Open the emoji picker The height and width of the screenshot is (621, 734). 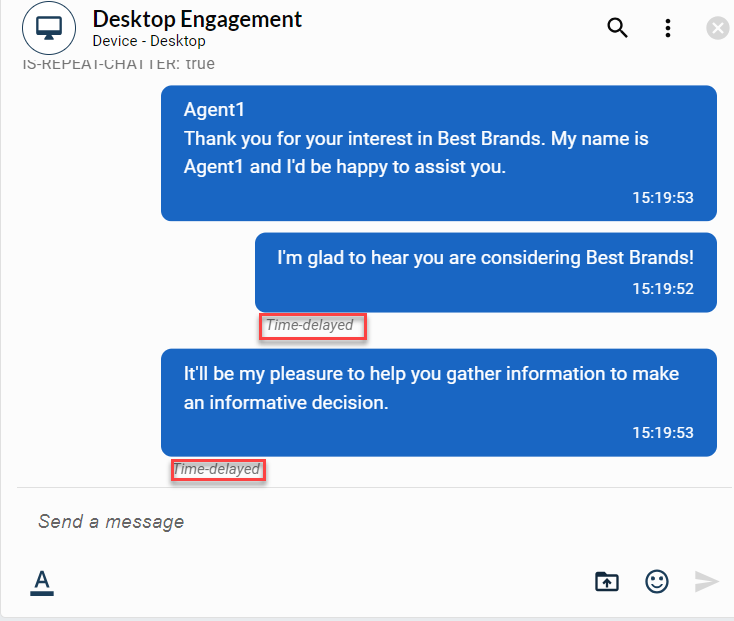pyautogui.click(x=656, y=581)
